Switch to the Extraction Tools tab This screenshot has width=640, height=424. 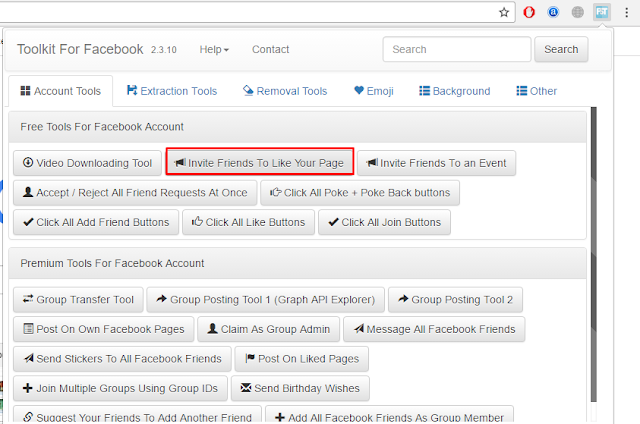click(172, 91)
